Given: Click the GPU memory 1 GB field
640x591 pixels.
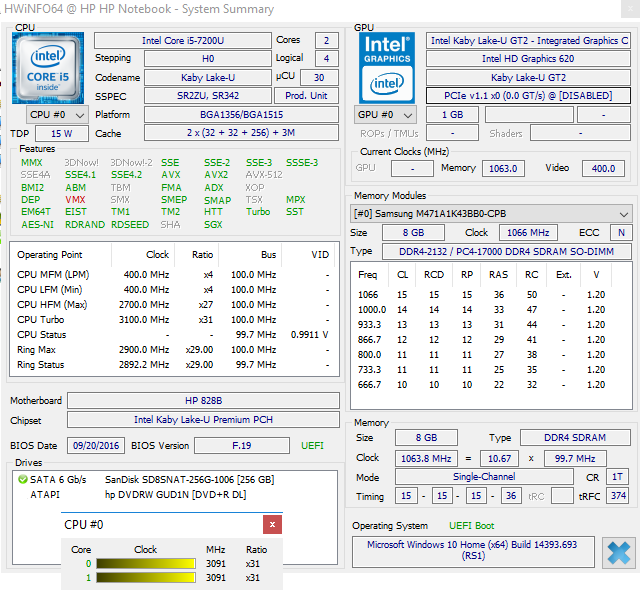Looking at the screenshot, I should [452, 115].
